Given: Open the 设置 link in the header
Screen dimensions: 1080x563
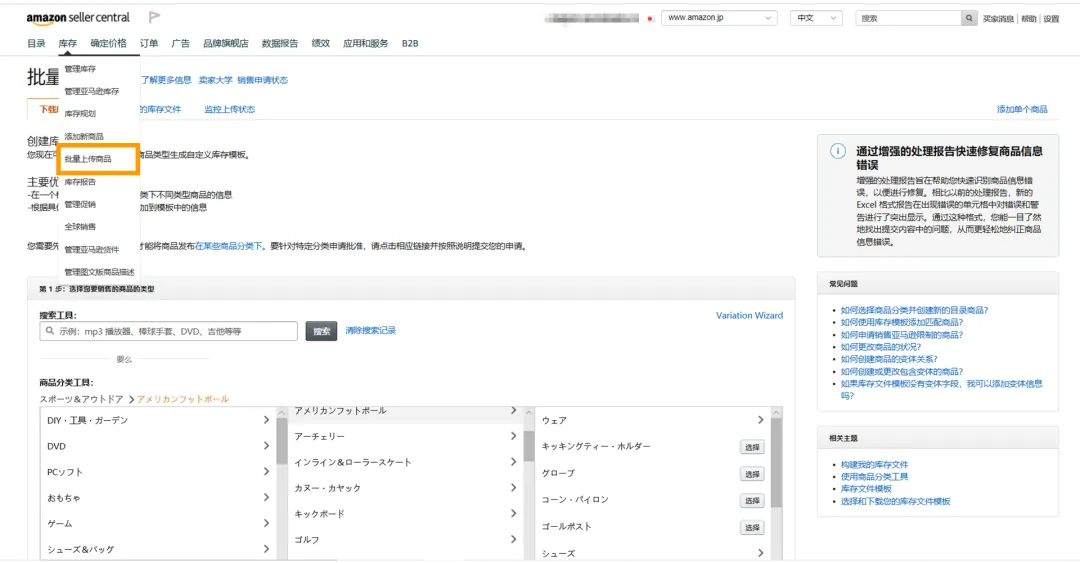Looking at the screenshot, I should coord(1051,19).
